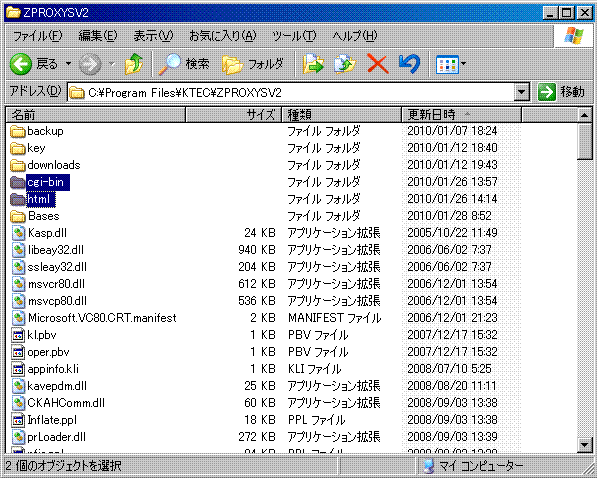Open the 表示(V) menu
597x478 pixels.
[x=153, y=36]
